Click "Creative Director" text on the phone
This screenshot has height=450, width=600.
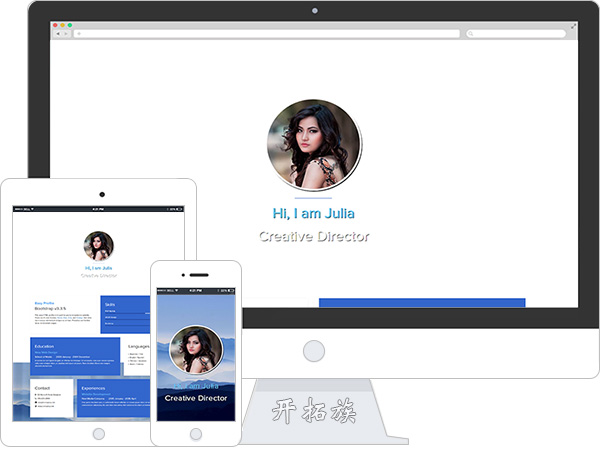(x=196, y=398)
